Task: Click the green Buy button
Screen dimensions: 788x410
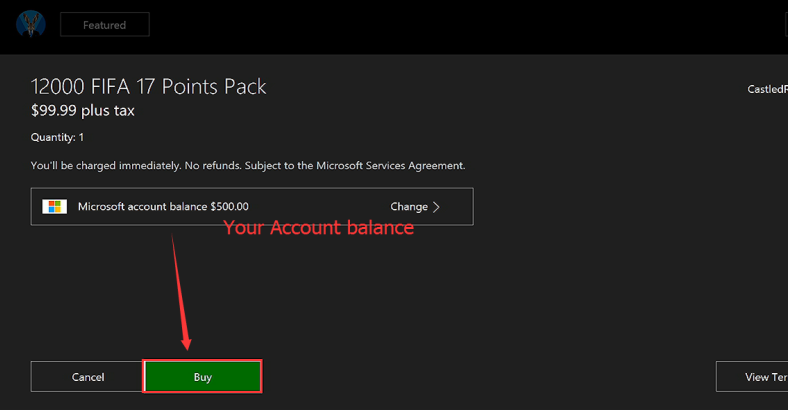Action: click(203, 376)
